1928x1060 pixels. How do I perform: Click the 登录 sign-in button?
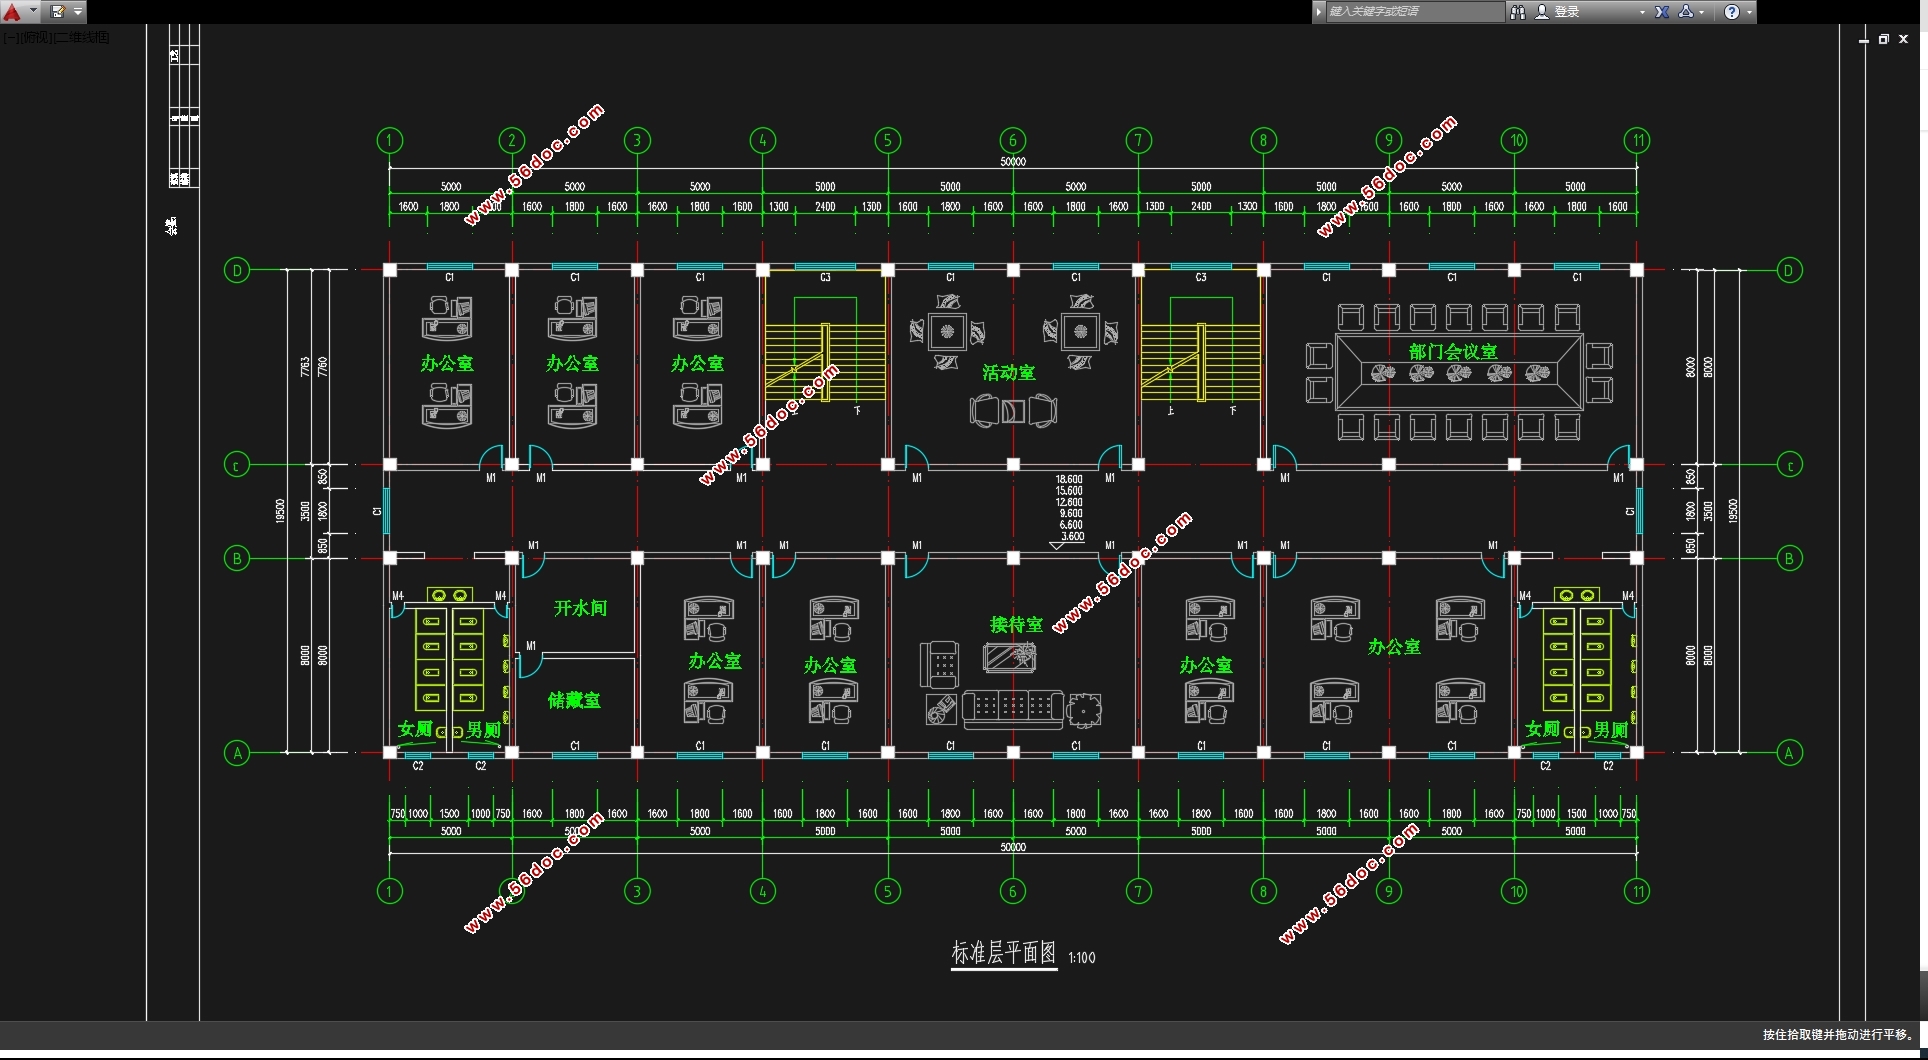pyautogui.click(x=1567, y=12)
